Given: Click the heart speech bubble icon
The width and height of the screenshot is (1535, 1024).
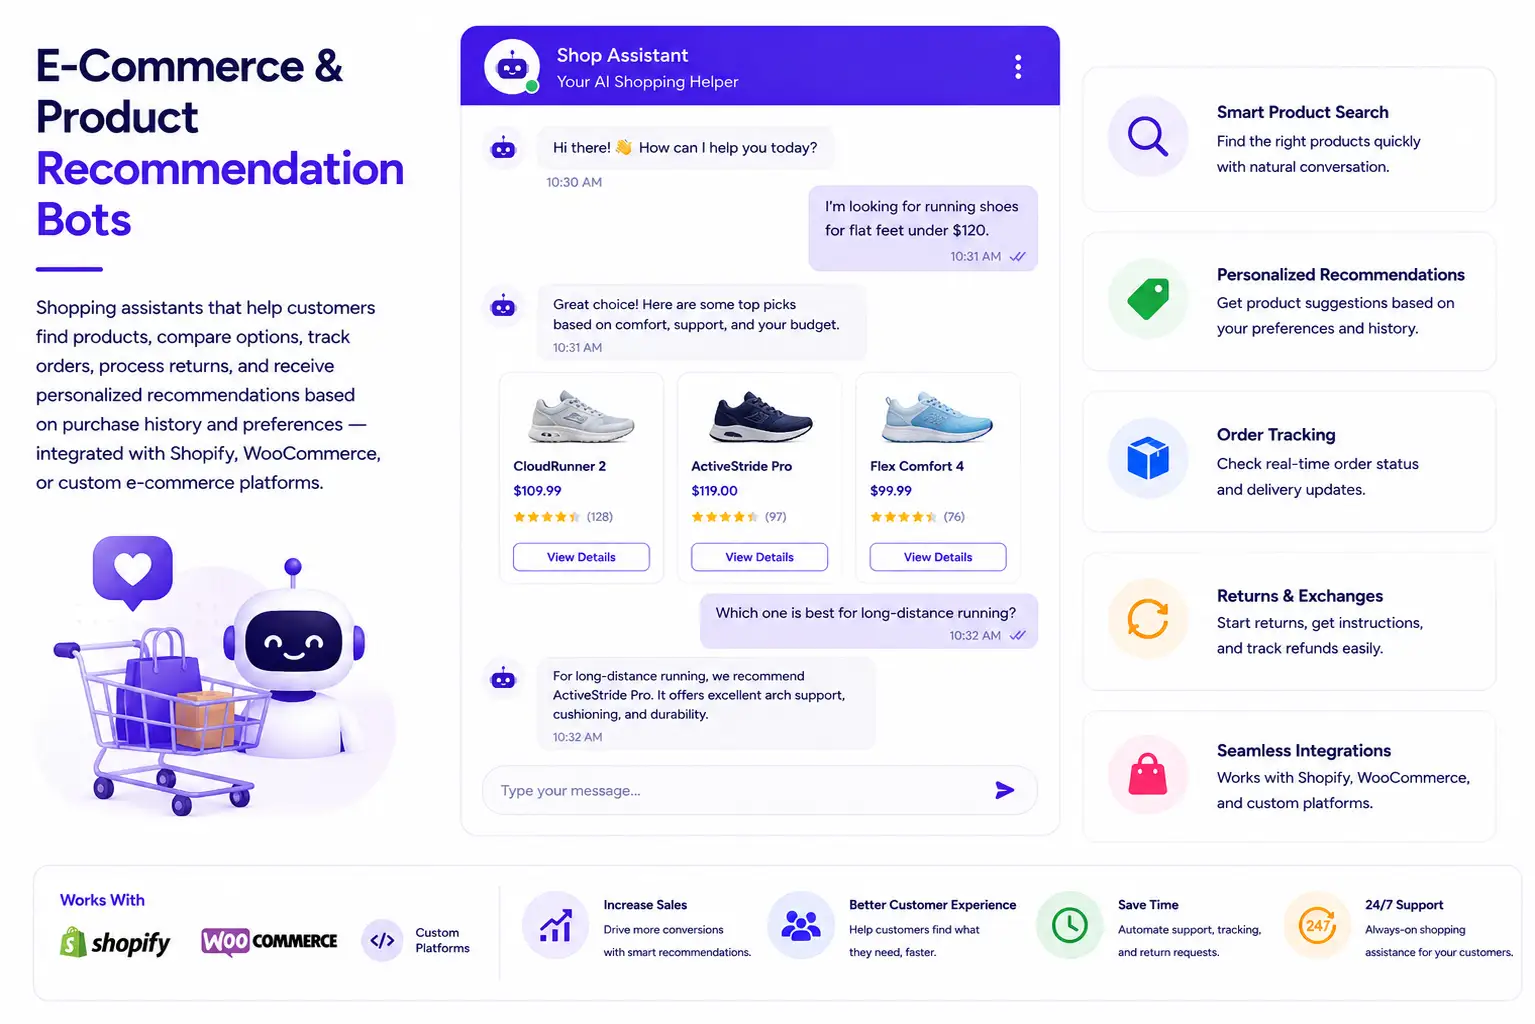Looking at the screenshot, I should [133, 572].
